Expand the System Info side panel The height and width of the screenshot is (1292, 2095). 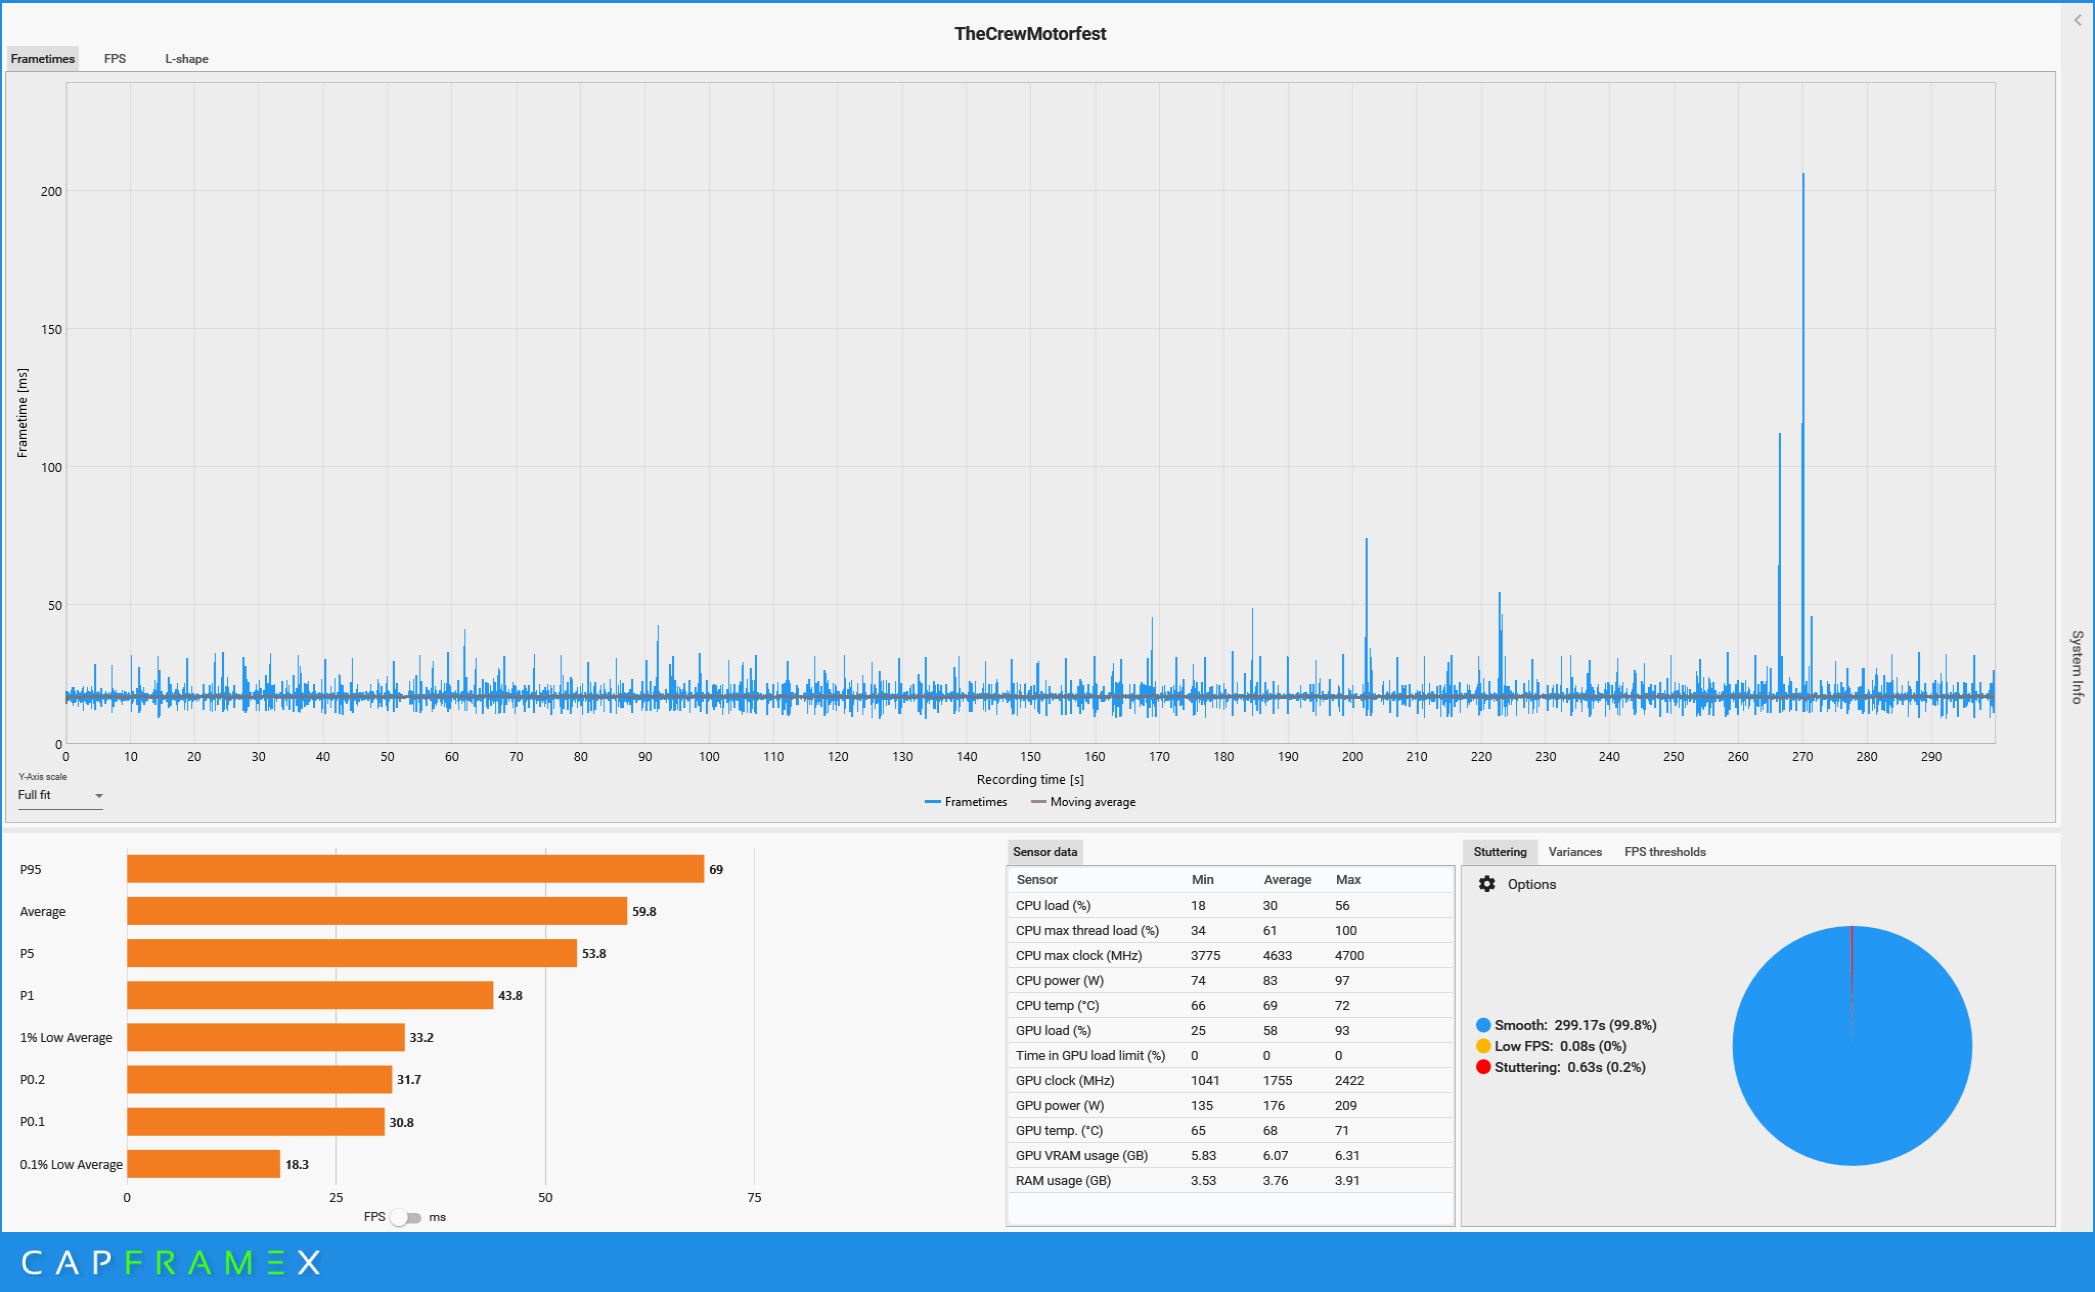[2077, 667]
